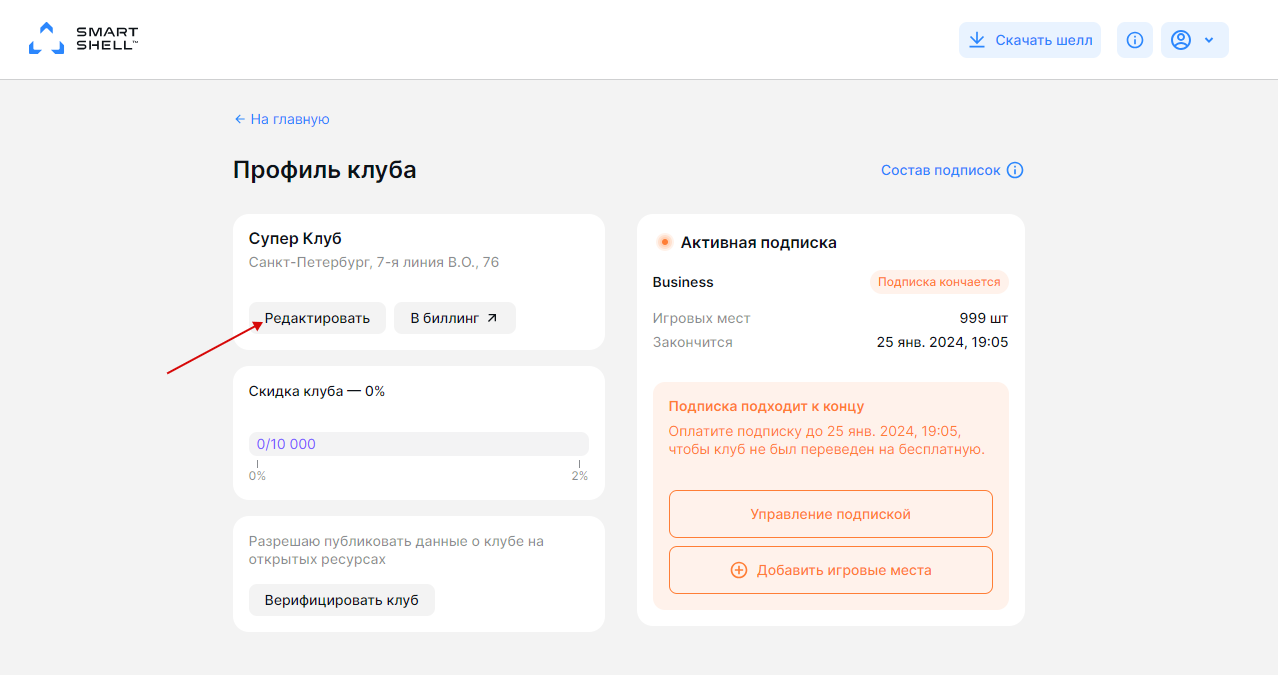The width and height of the screenshot is (1278, 675).
Task: Click the SmartShell logo
Action: coord(85,39)
